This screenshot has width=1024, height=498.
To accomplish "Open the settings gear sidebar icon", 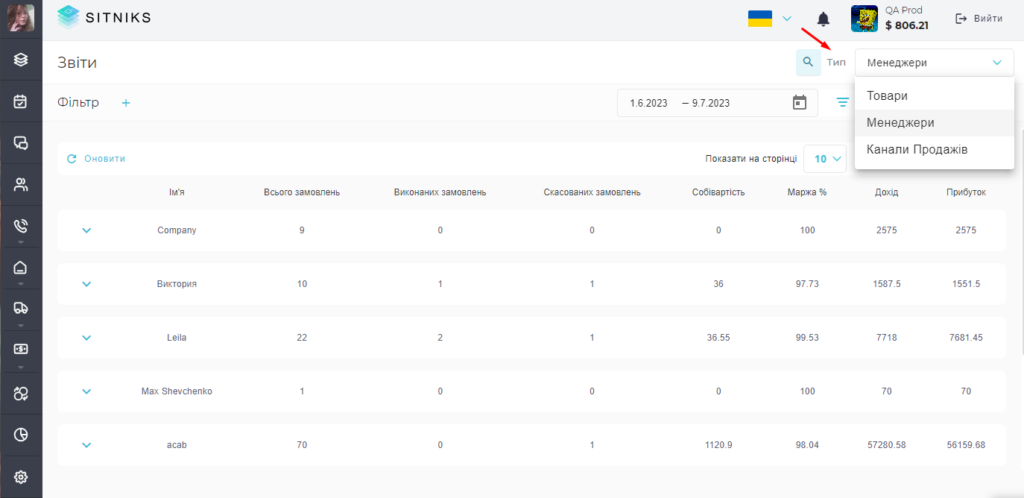I will click(x=21, y=477).
